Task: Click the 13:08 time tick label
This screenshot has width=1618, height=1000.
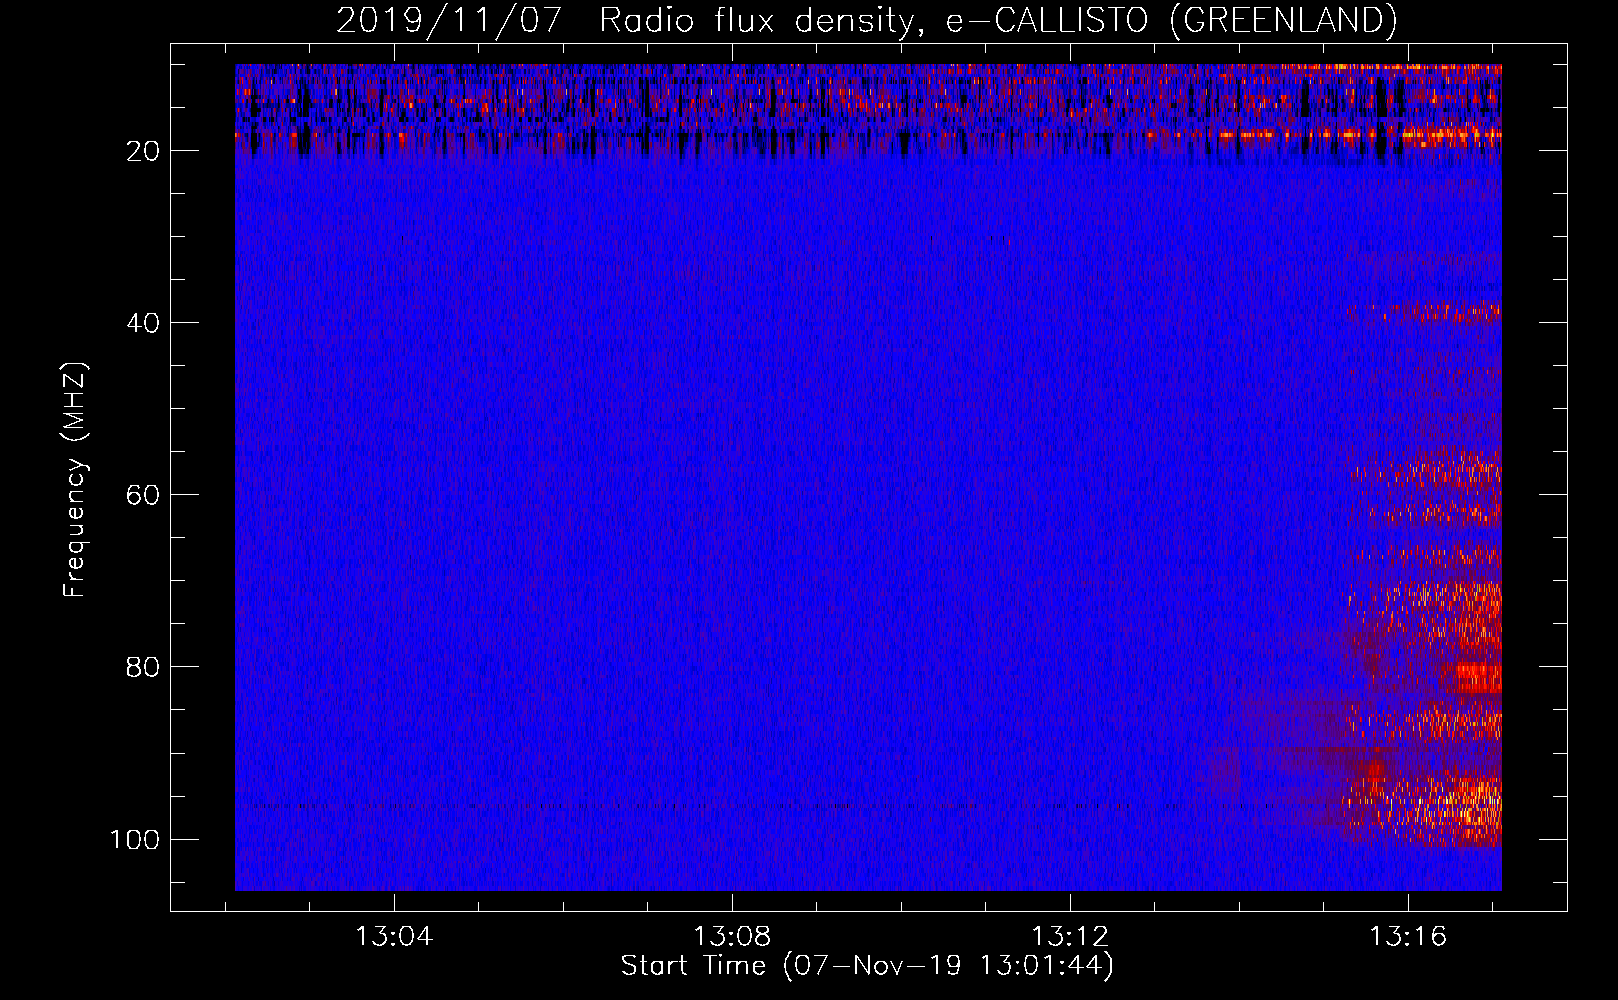Action: (732, 937)
